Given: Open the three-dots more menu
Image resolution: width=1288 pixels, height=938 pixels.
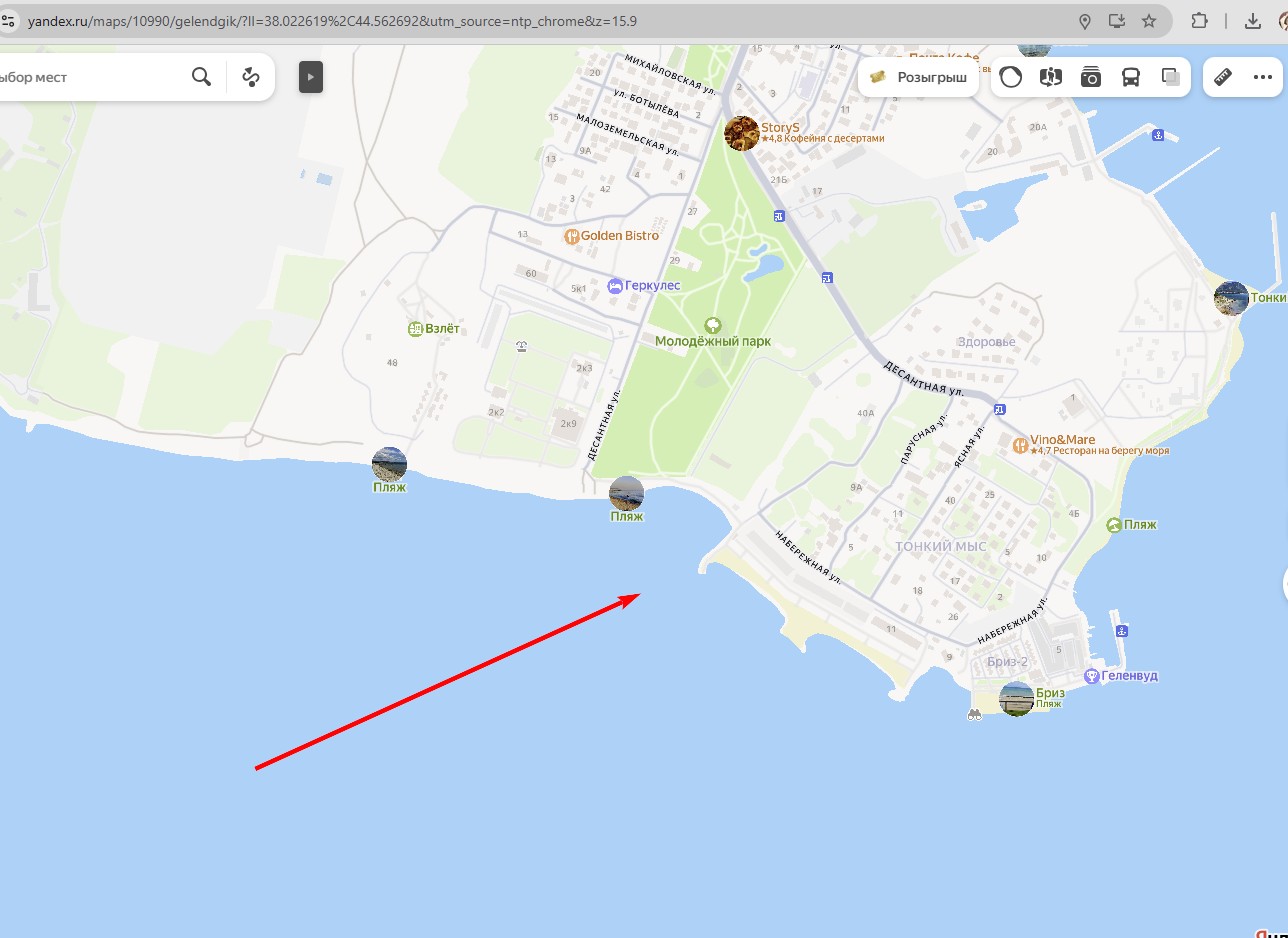Looking at the screenshot, I should click(1262, 77).
